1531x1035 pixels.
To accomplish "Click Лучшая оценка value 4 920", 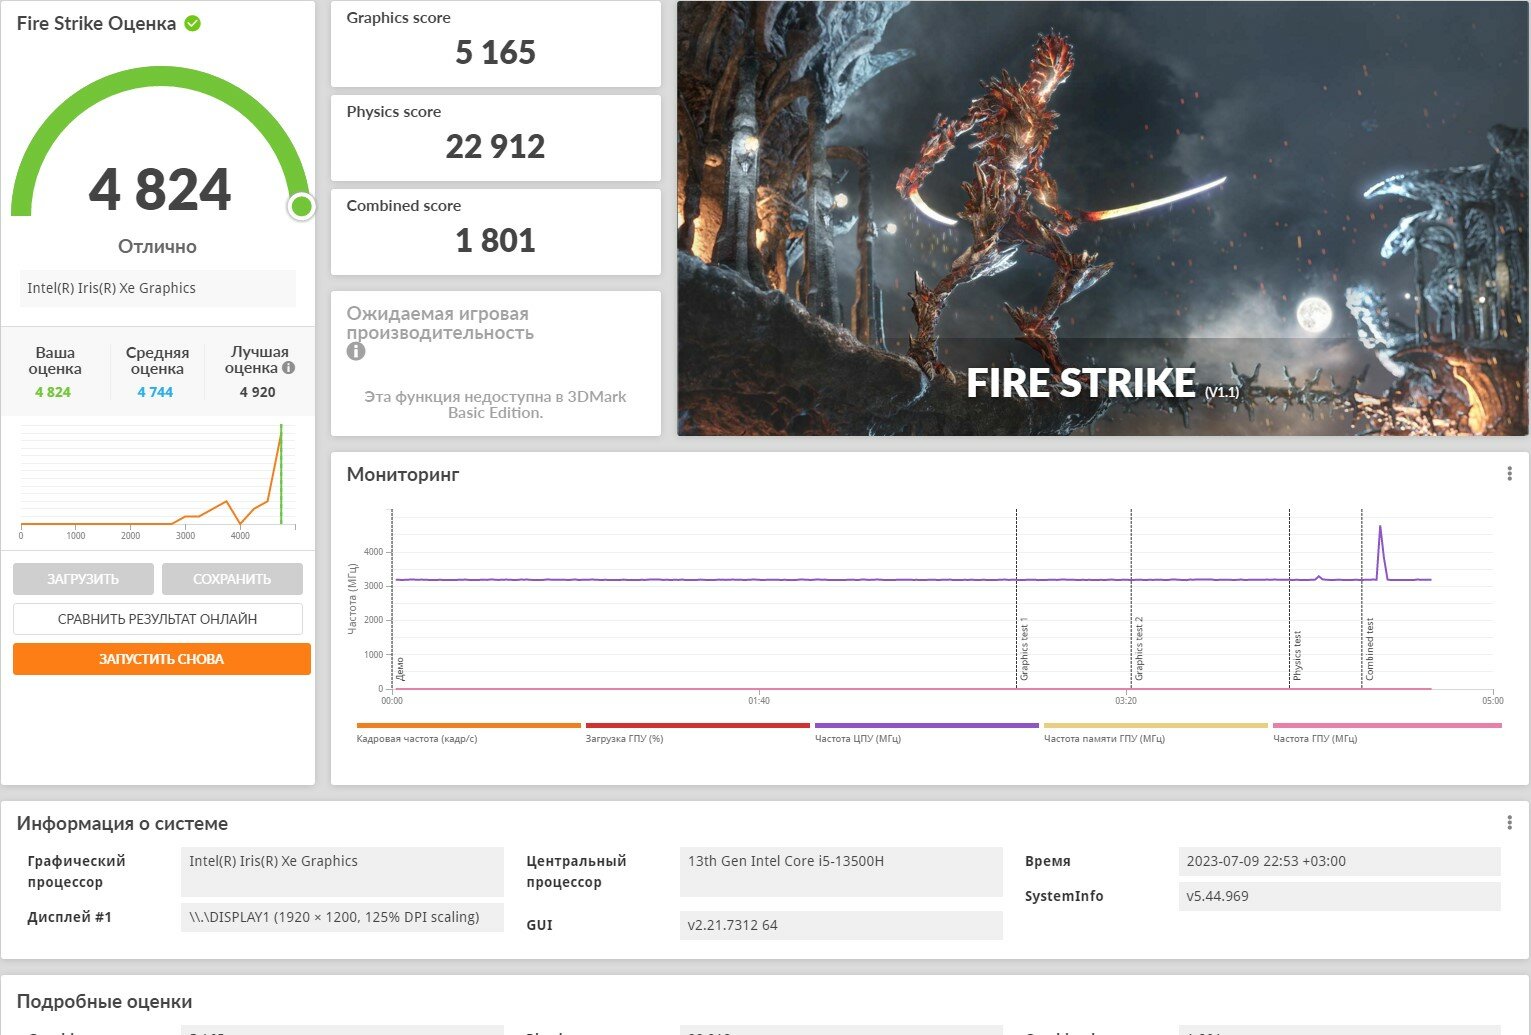I will tap(257, 392).
